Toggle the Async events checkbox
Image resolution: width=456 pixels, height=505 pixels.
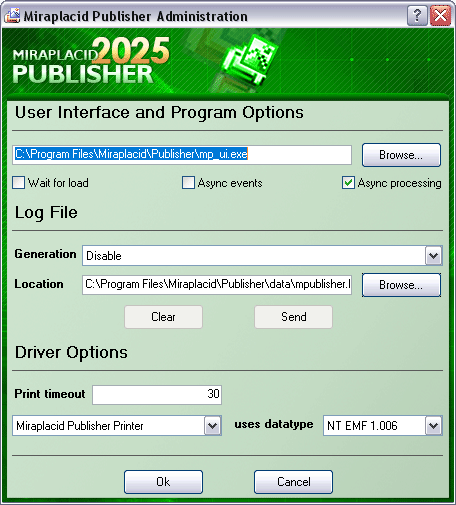point(188,183)
